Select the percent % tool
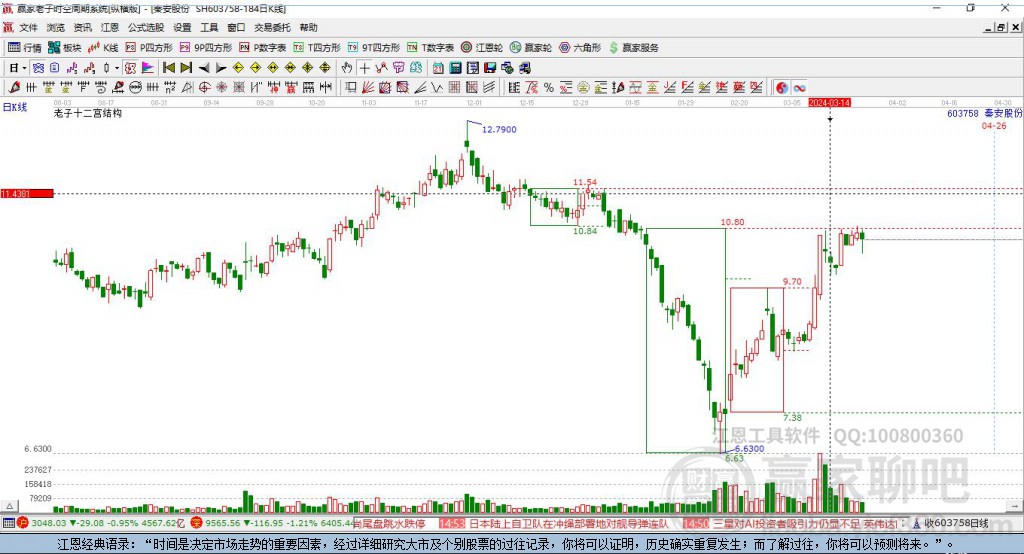 click(x=549, y=88)
